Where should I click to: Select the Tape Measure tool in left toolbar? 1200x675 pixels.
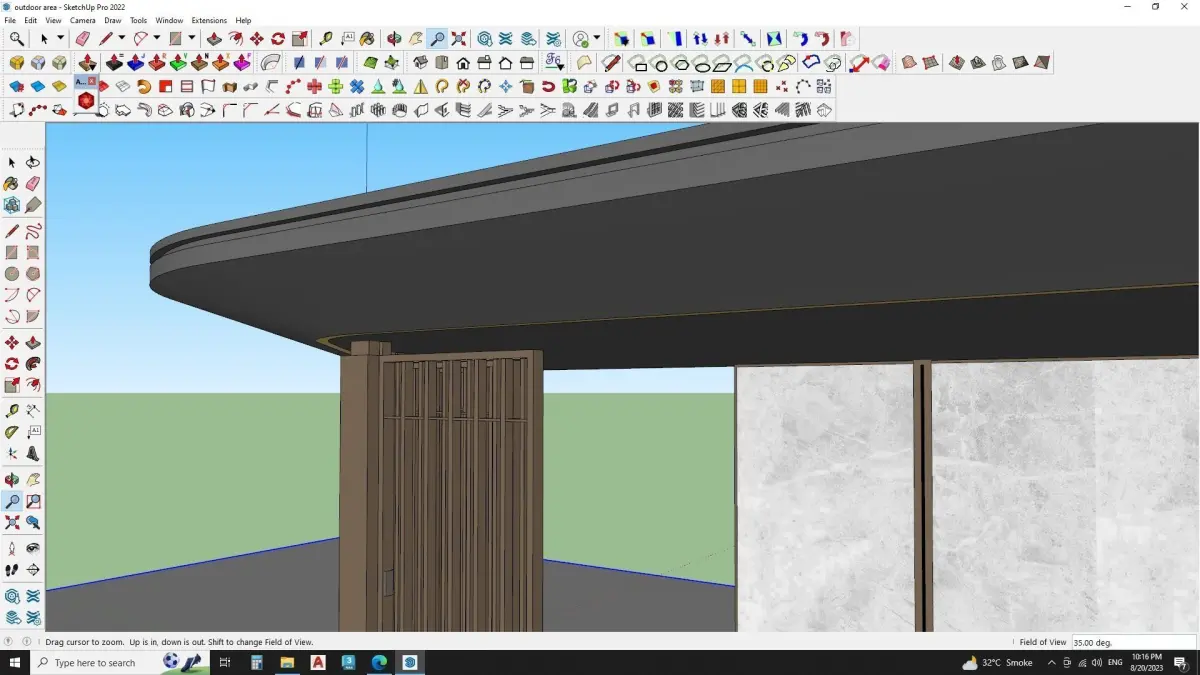click(x=12, y=411)
